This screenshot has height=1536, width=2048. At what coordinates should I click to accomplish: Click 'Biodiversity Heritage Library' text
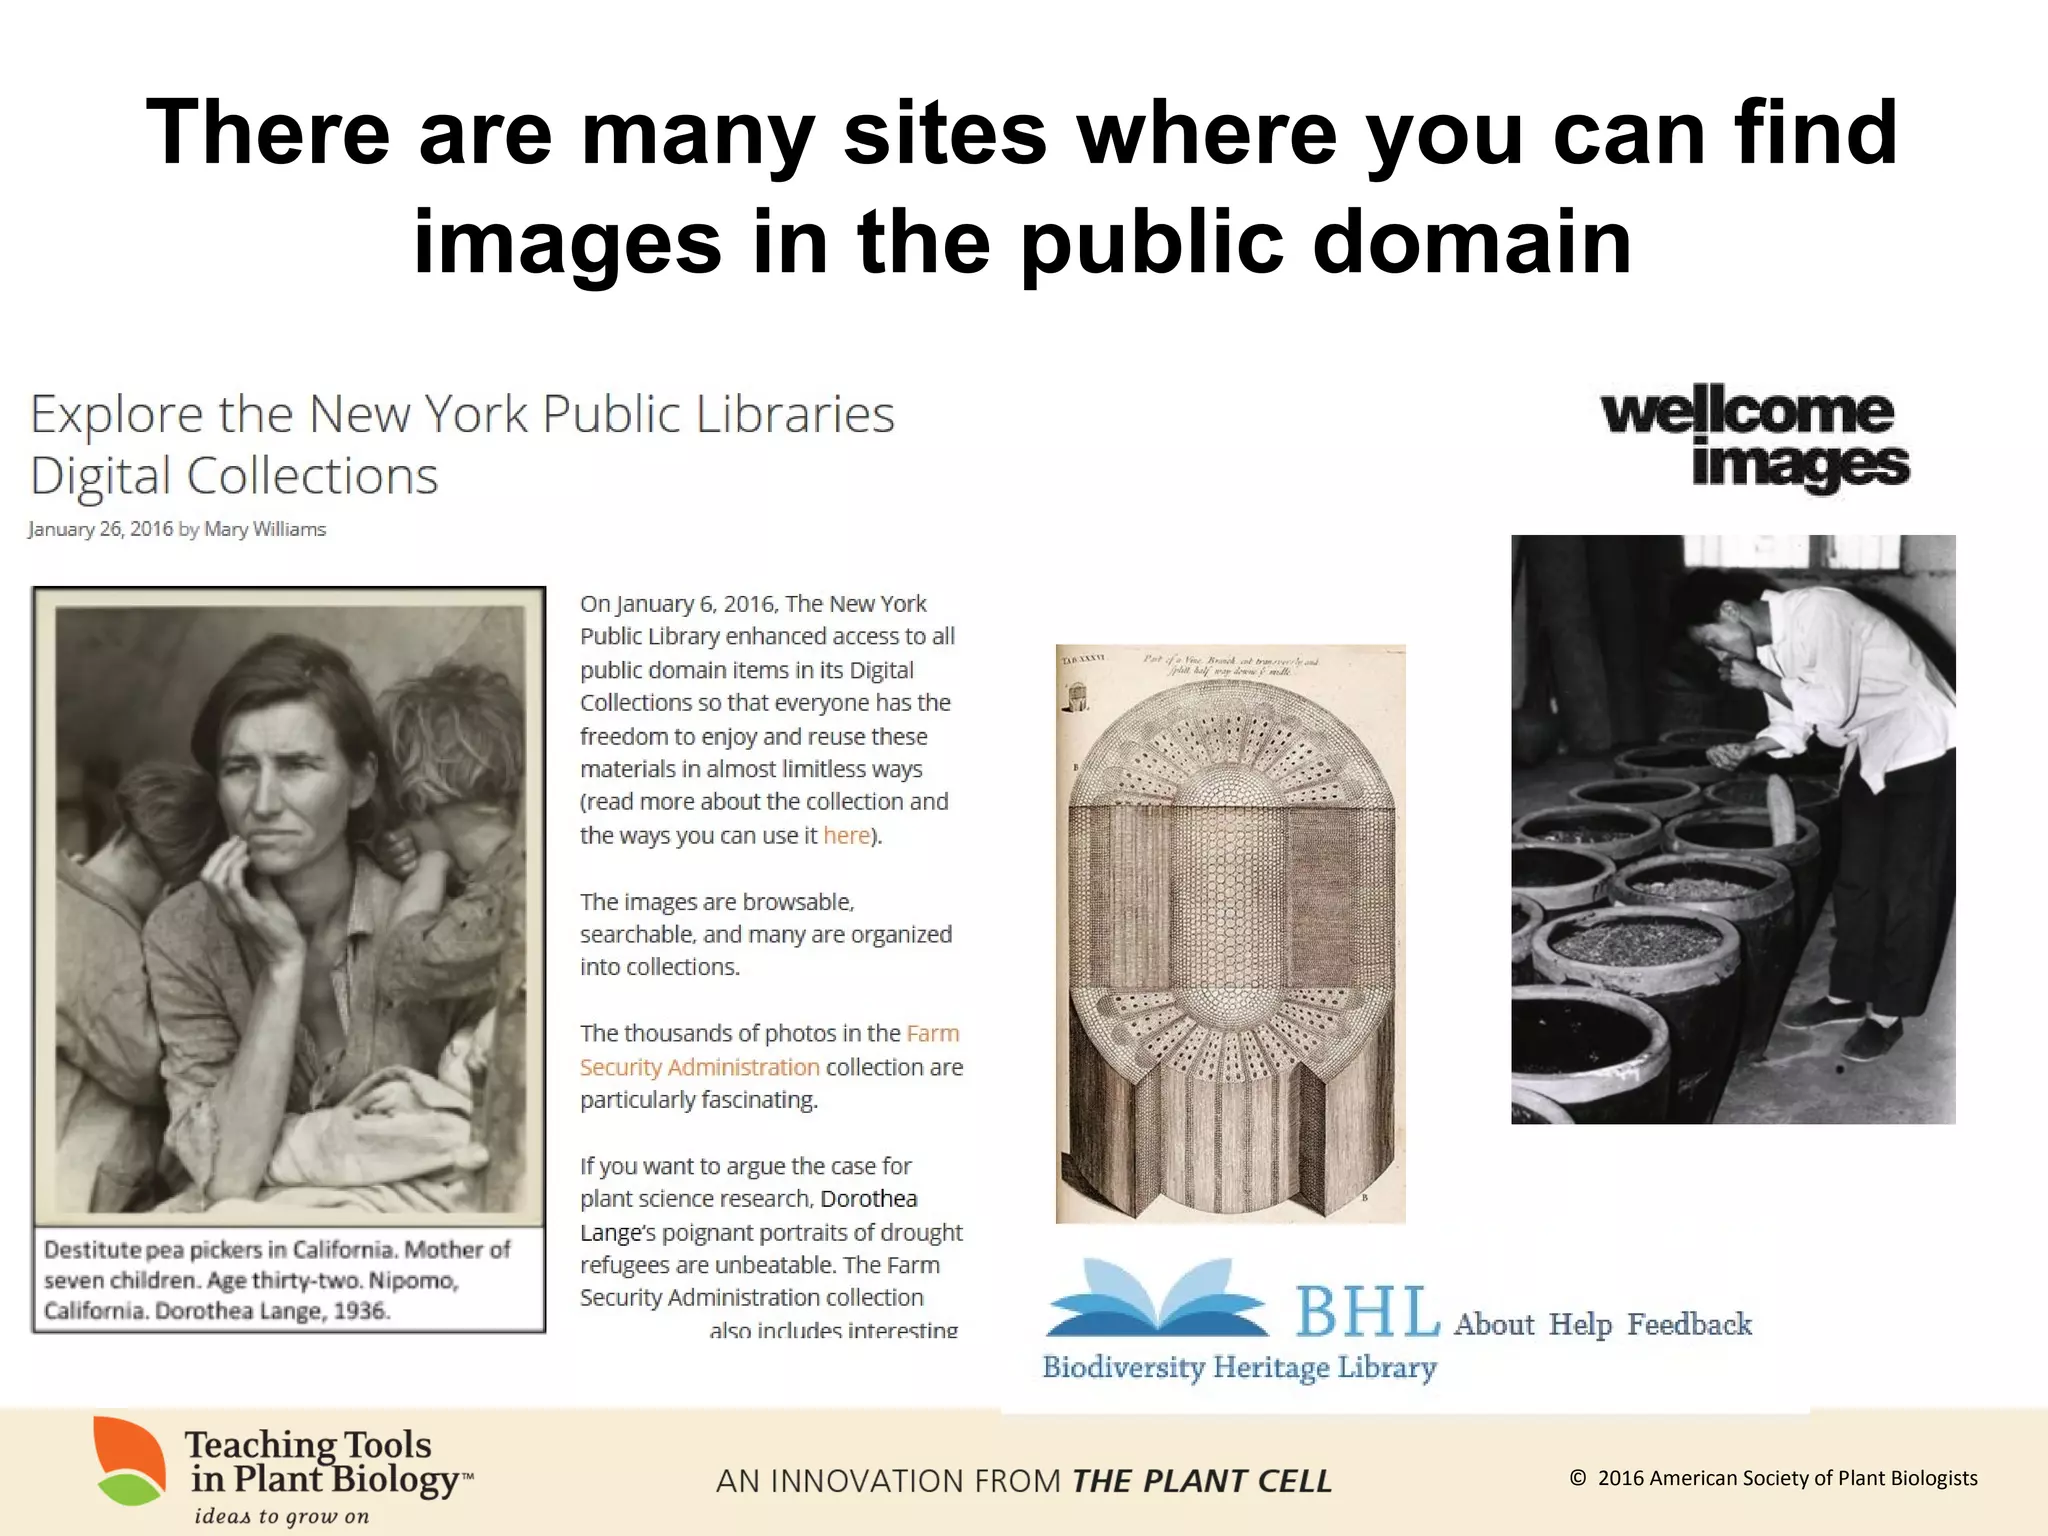[1240, 1368]
